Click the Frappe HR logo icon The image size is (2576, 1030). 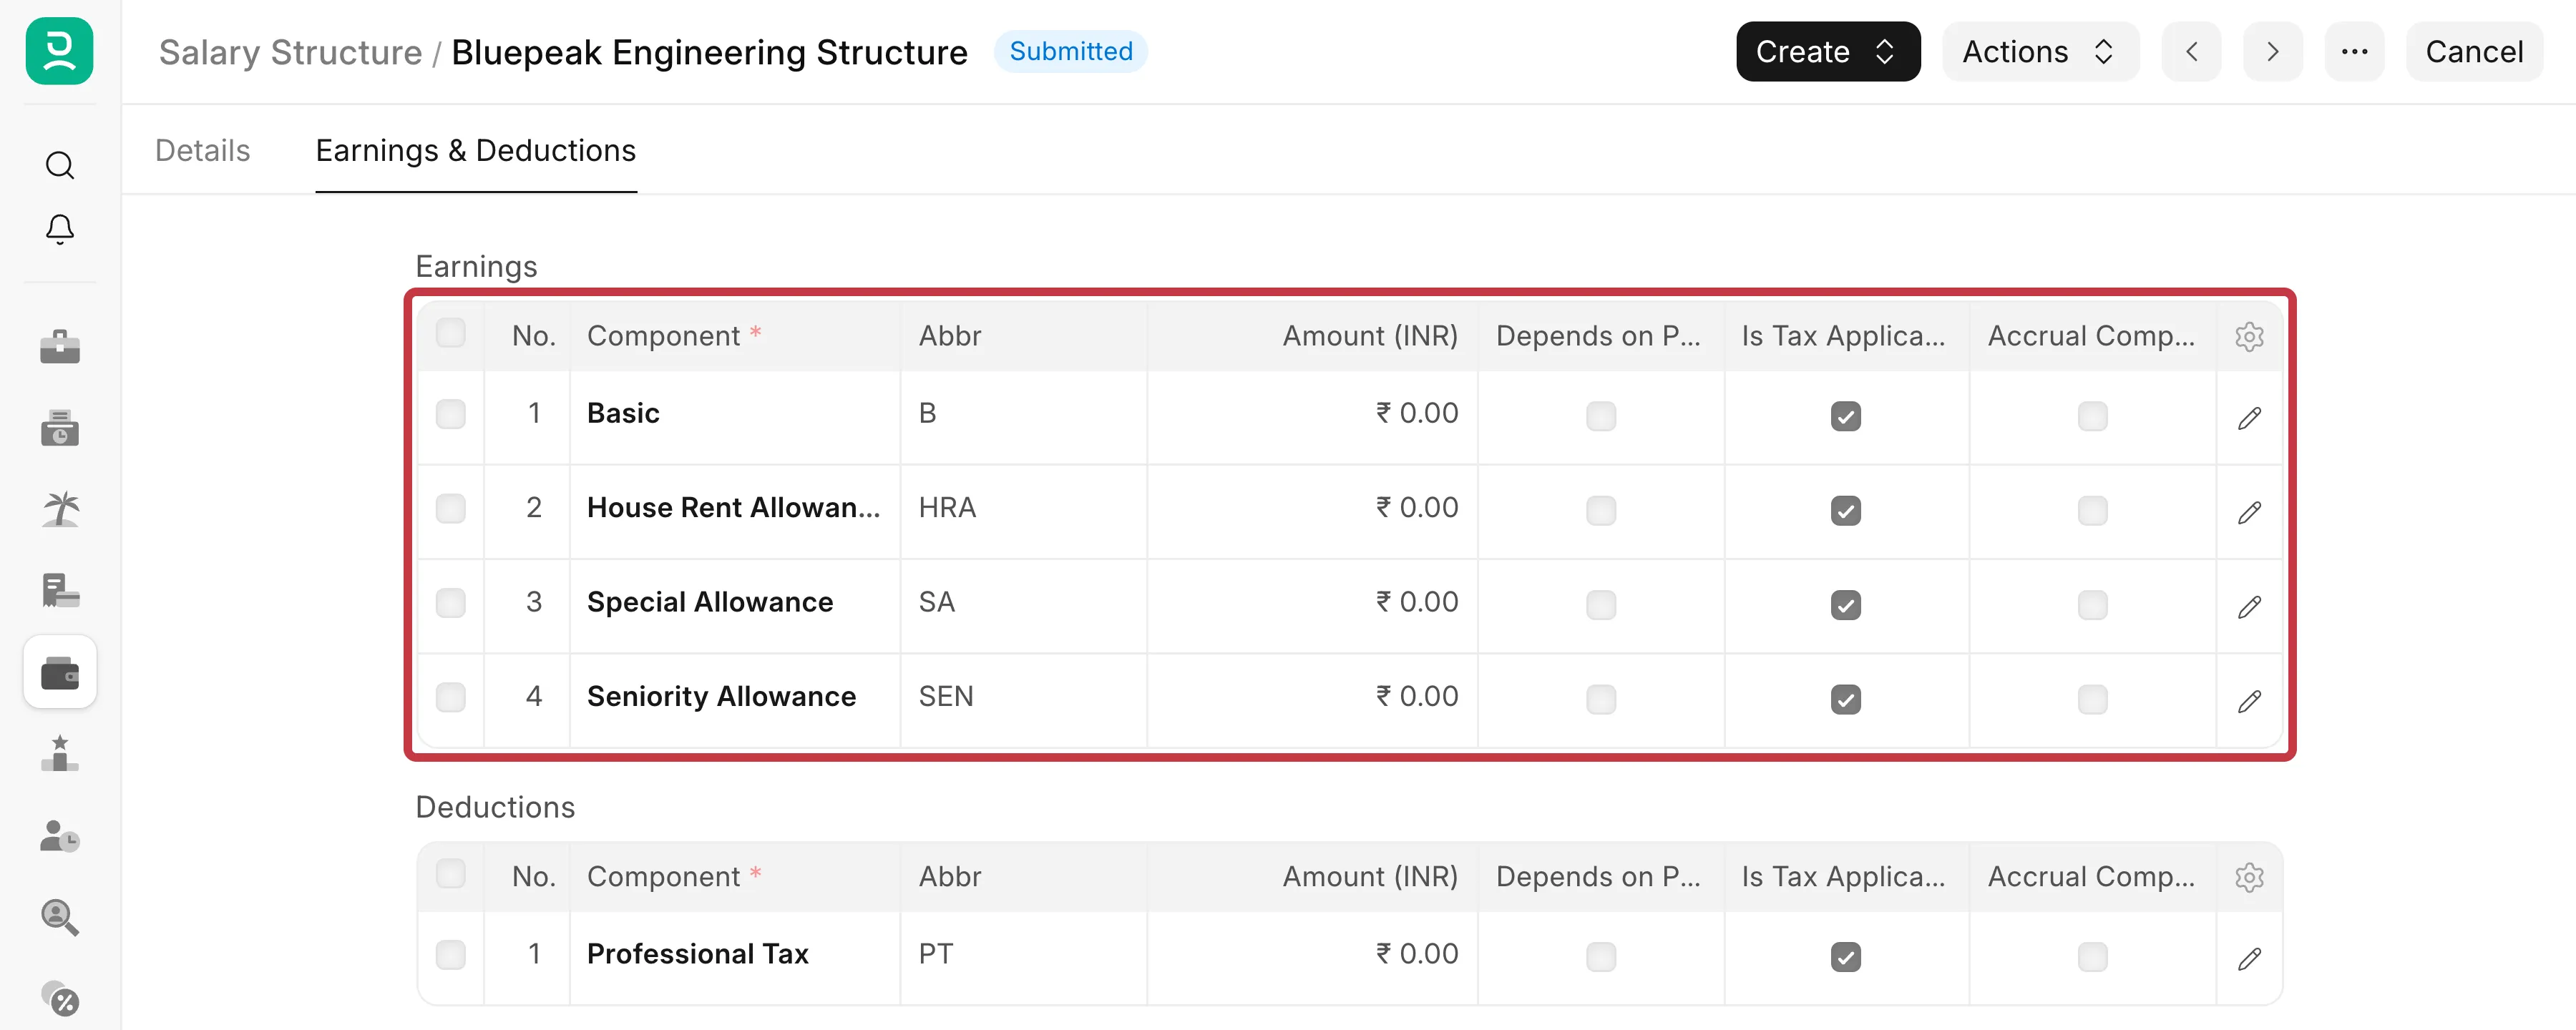point(60,51)
